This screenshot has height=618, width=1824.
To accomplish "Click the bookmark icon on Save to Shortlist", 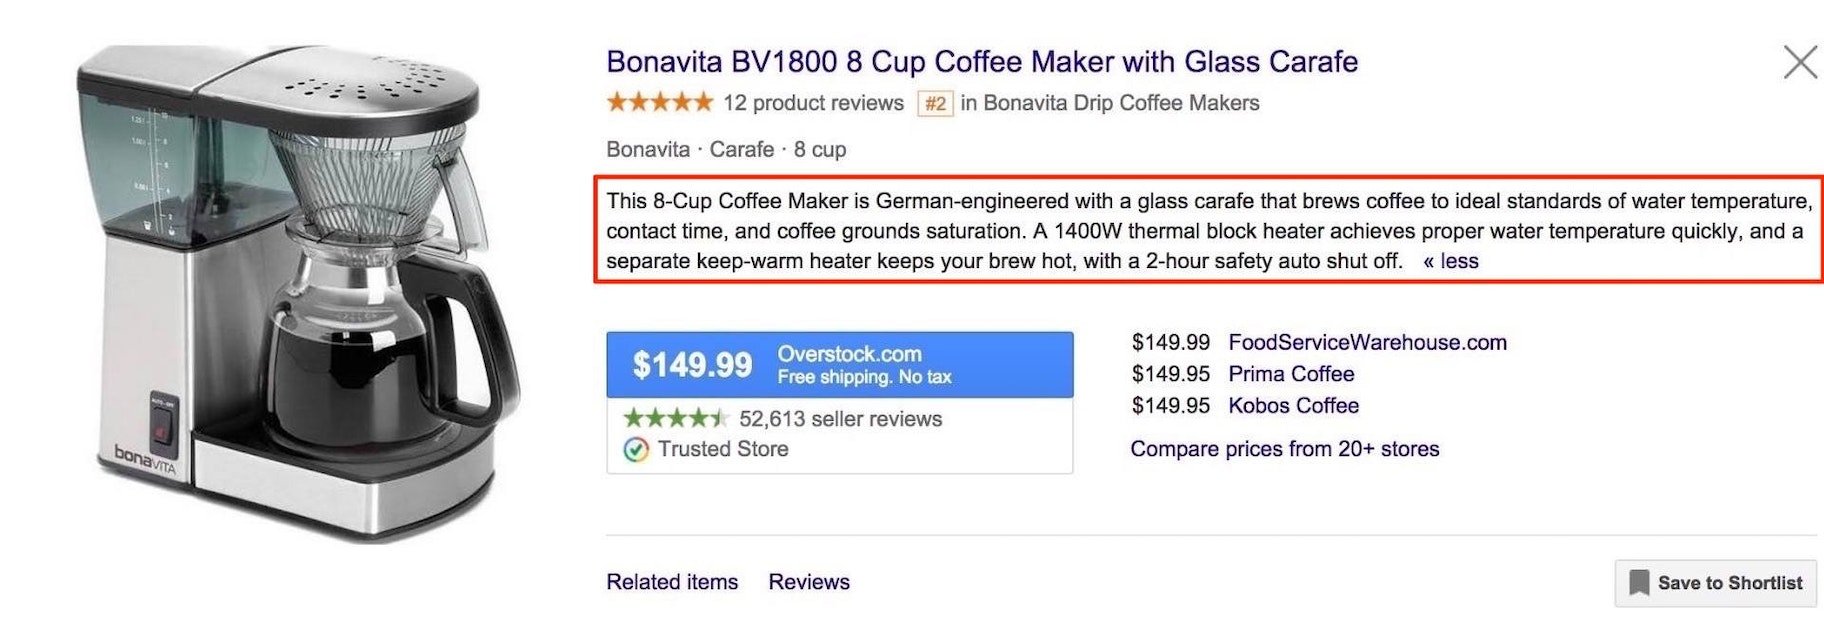I will tap(1639, 583).
